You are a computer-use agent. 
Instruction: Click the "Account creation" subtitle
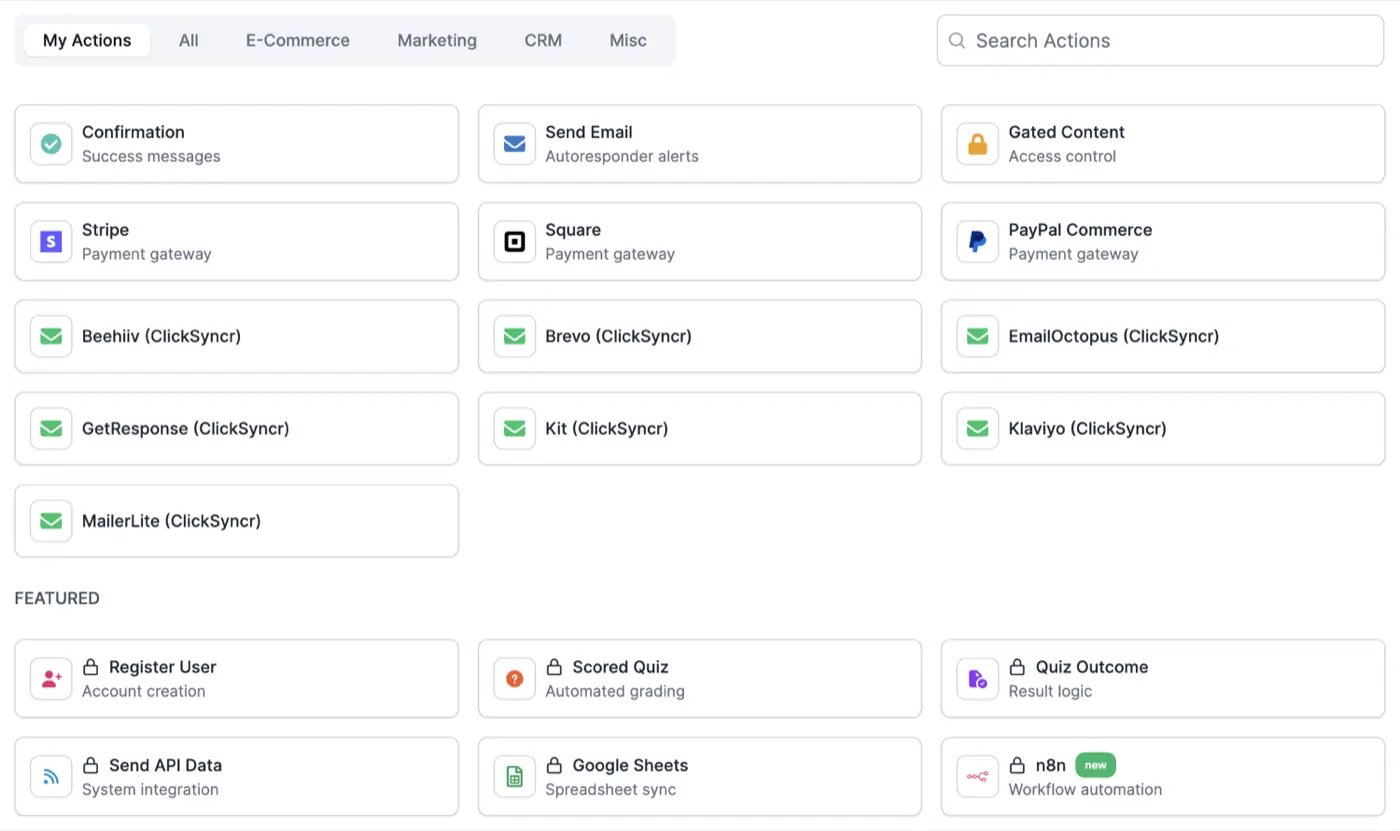[x=143, y=691]
